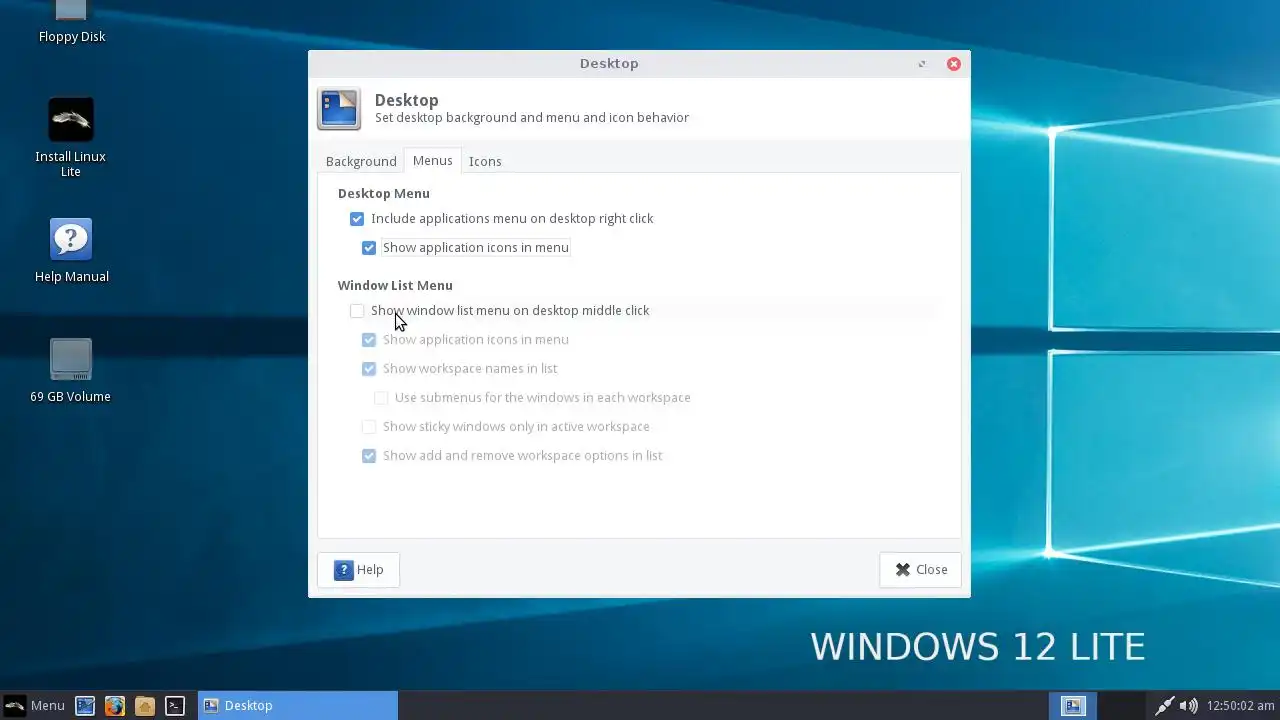This screenshot has height=720, width=1280.
Task: Click the 'Set desktop background and menu and icon behavior' subtitle
Action: [x=532, y=117]
